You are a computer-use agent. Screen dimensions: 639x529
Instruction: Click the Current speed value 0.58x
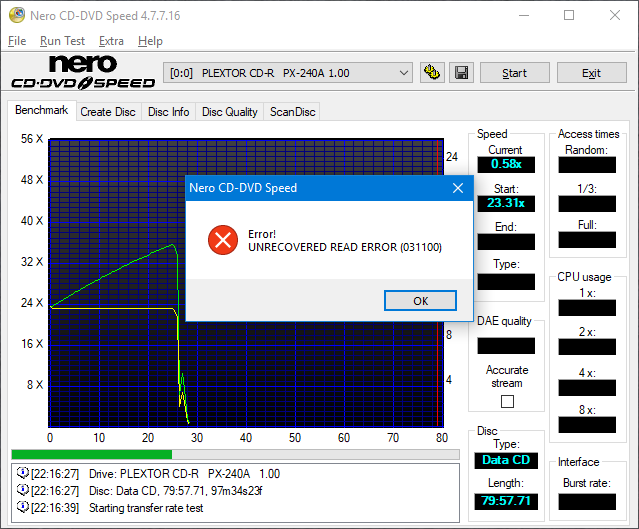coord(506,164)
